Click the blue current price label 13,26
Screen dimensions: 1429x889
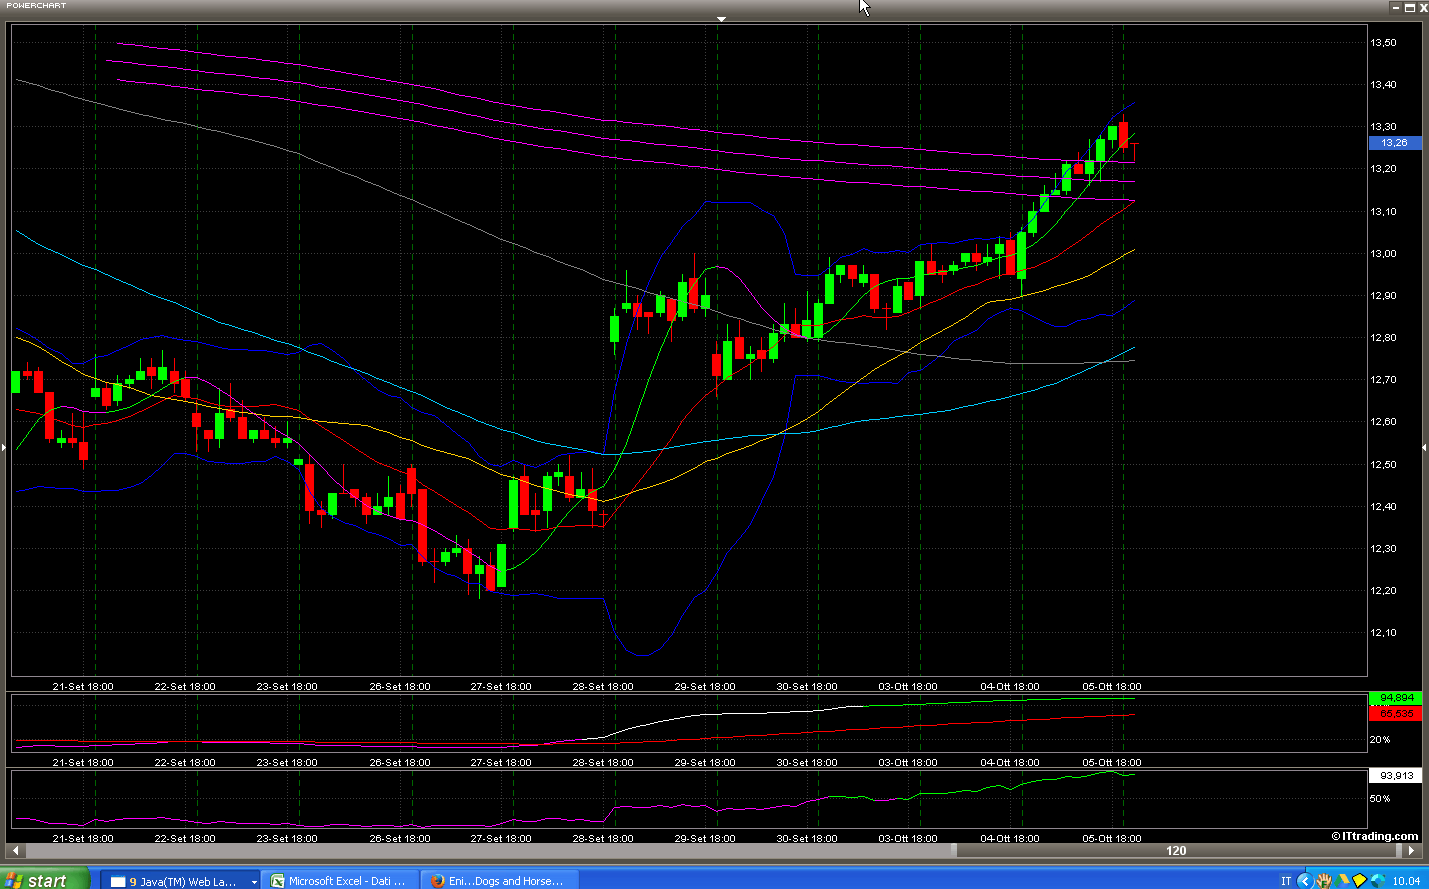1394,143
